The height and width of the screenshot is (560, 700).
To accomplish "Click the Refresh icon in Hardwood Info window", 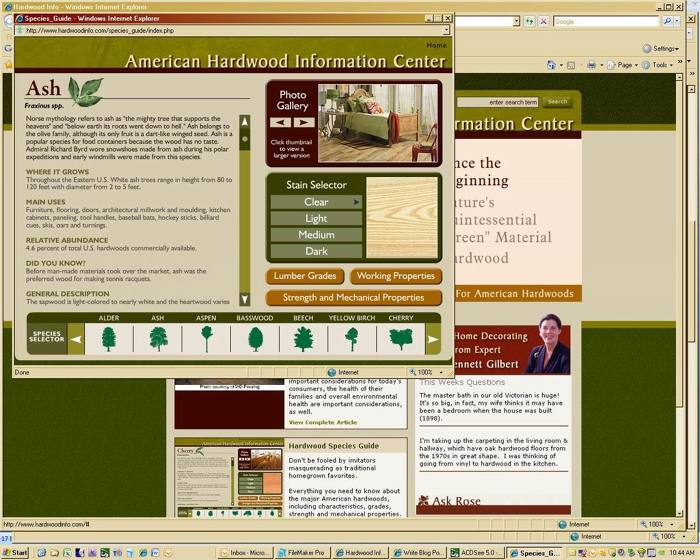I will point(529,21).
